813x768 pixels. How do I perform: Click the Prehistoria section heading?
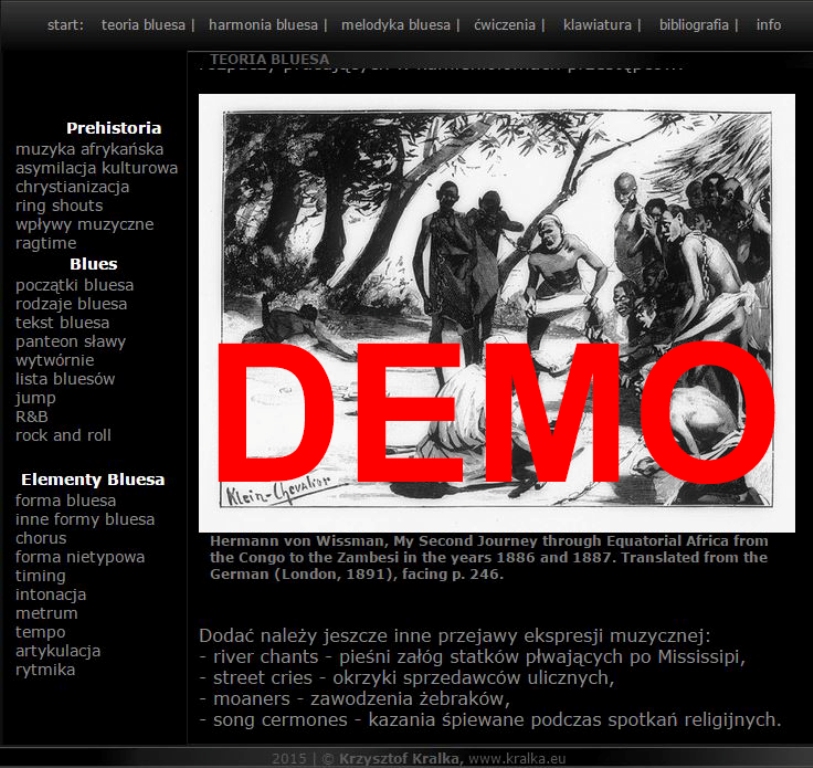114,128
